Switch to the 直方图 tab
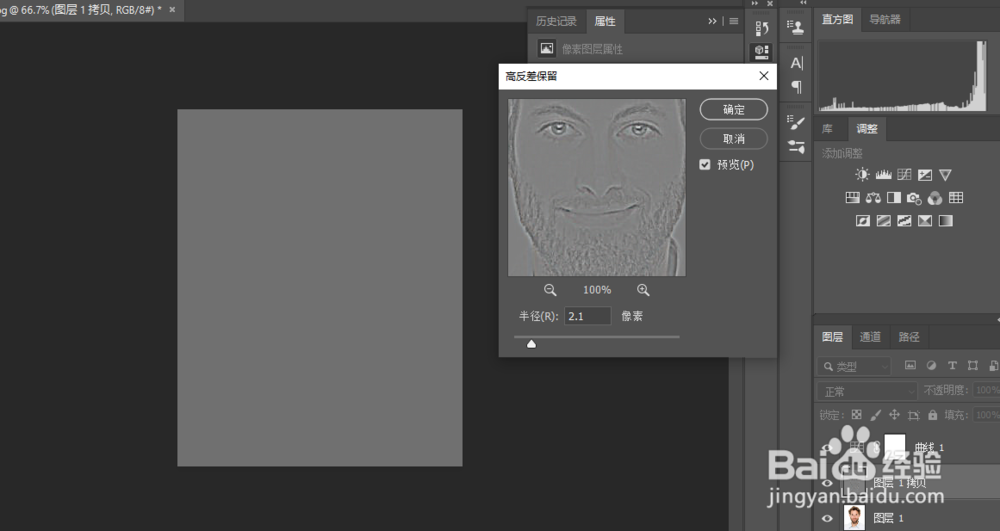 837,19
